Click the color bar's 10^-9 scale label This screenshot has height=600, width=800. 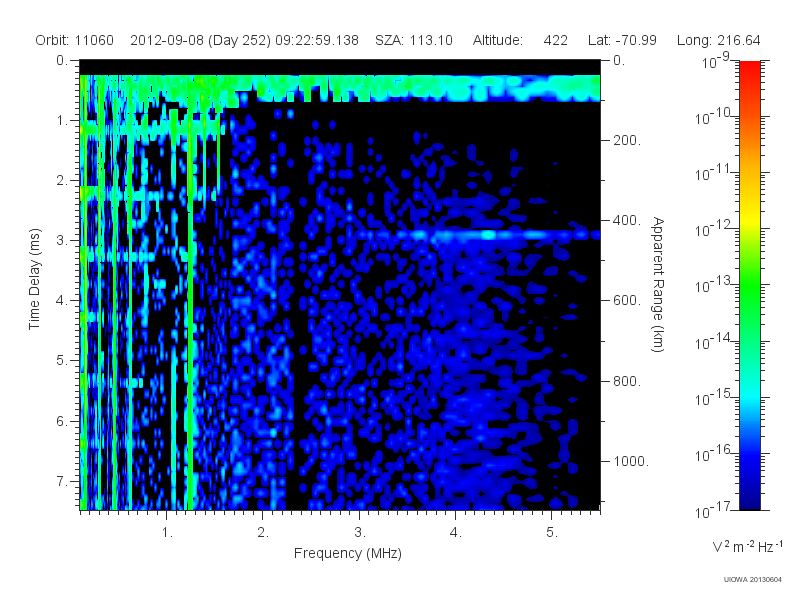click(716, 61)
